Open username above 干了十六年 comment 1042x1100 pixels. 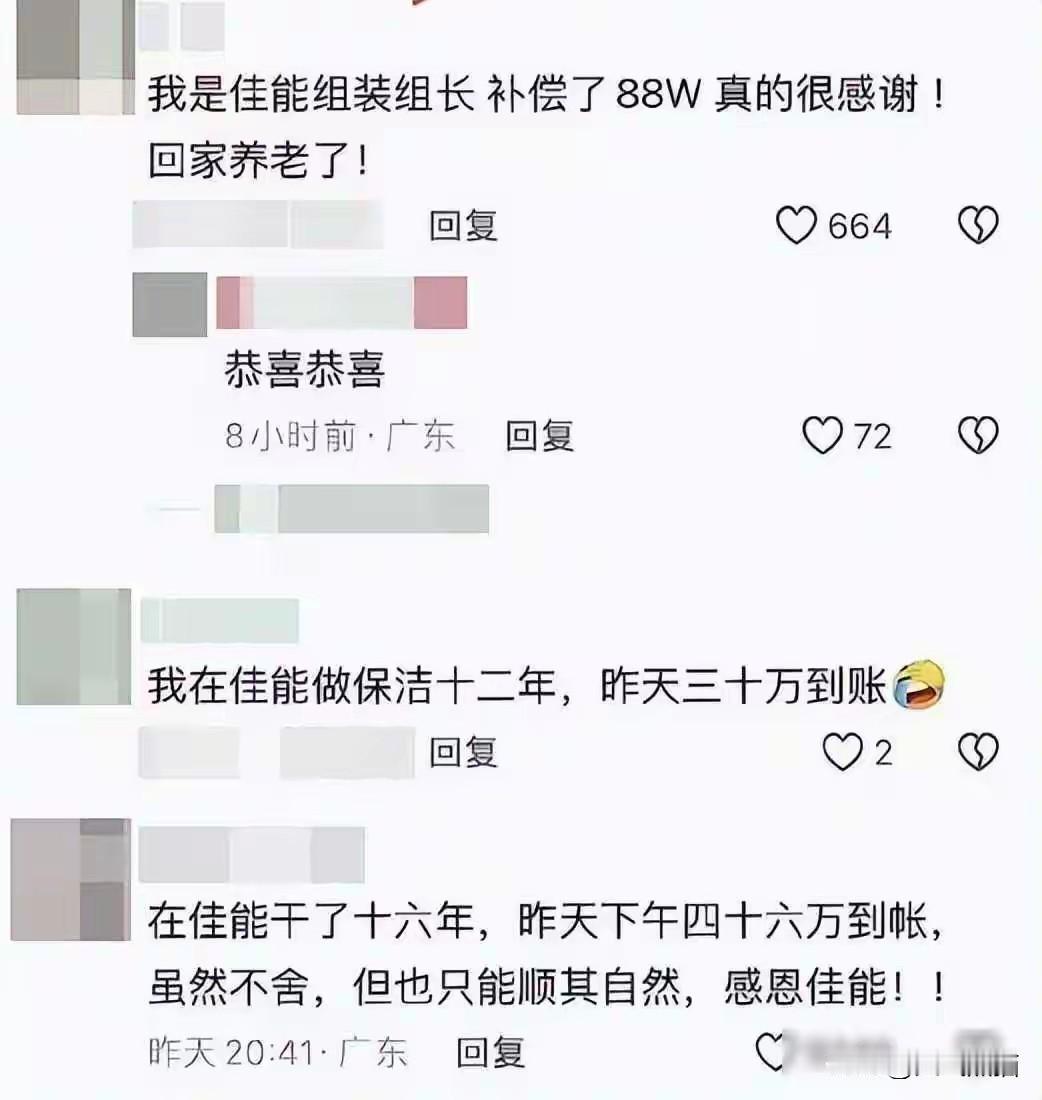[x=252, y=854]
